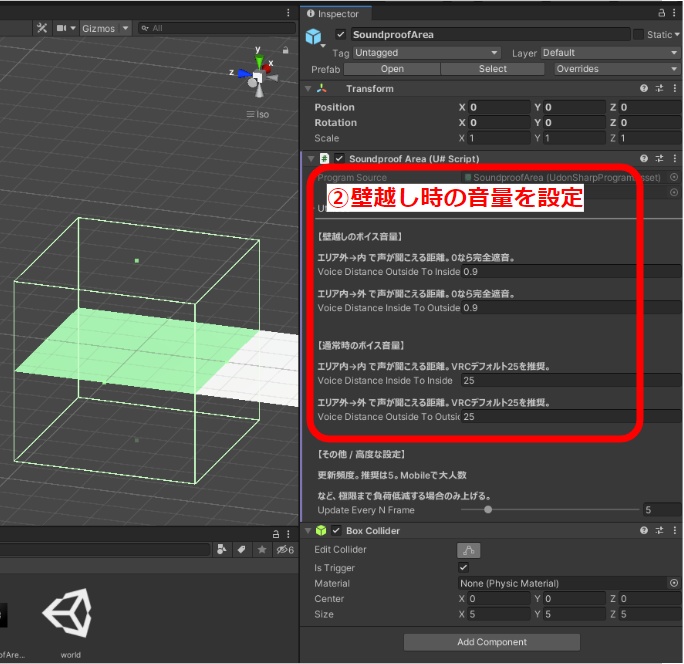Open Transform component help icon

(x=644, y=88)
